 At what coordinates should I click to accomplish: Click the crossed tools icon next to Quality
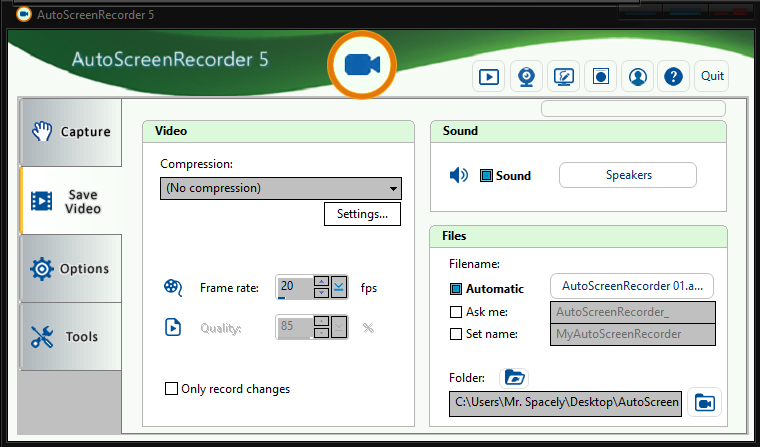[368, 328]
